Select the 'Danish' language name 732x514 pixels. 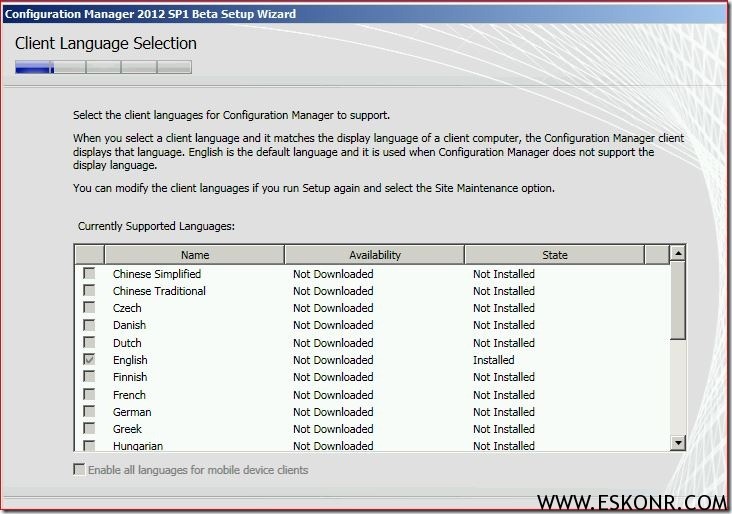click(x=129, y=325)
